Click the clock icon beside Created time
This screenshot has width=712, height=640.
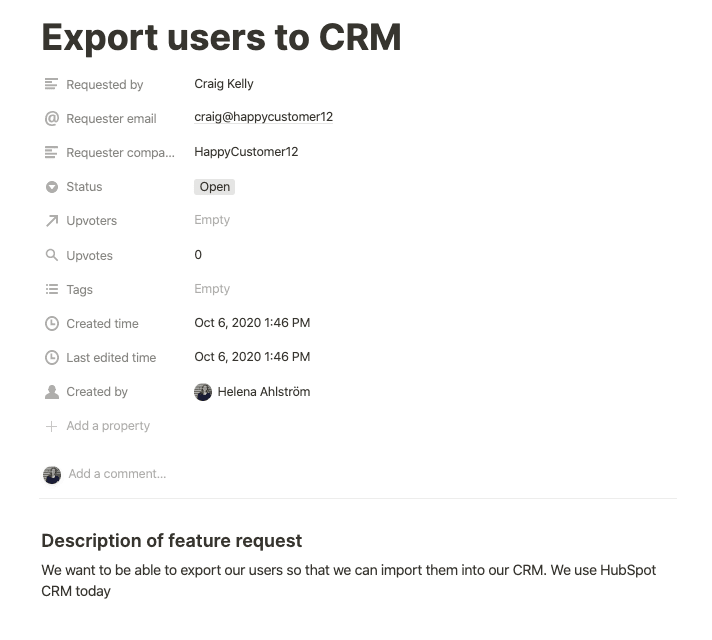(x=52, y=324)
